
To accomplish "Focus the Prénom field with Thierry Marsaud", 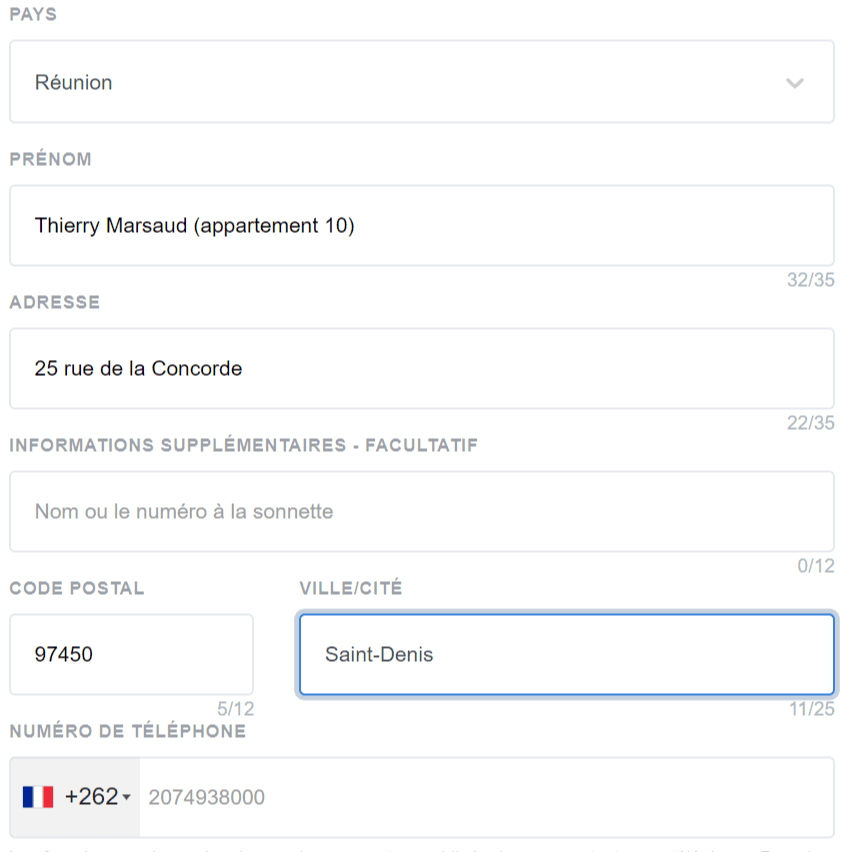I will coord(421,226).
